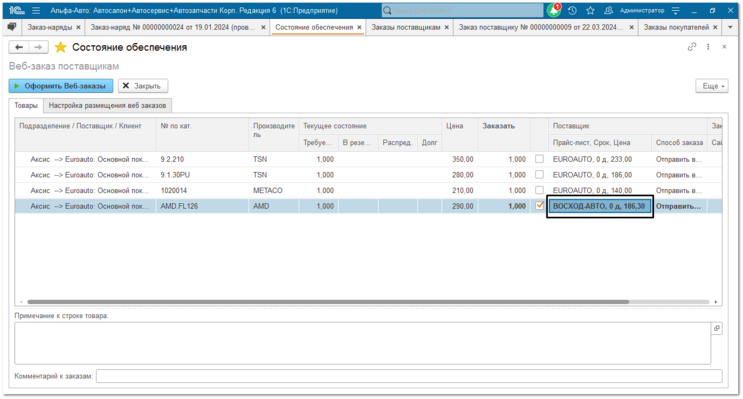Switch to Заказ-наряд № 0000000024 tab
The image size is (743, 399).
173,27
